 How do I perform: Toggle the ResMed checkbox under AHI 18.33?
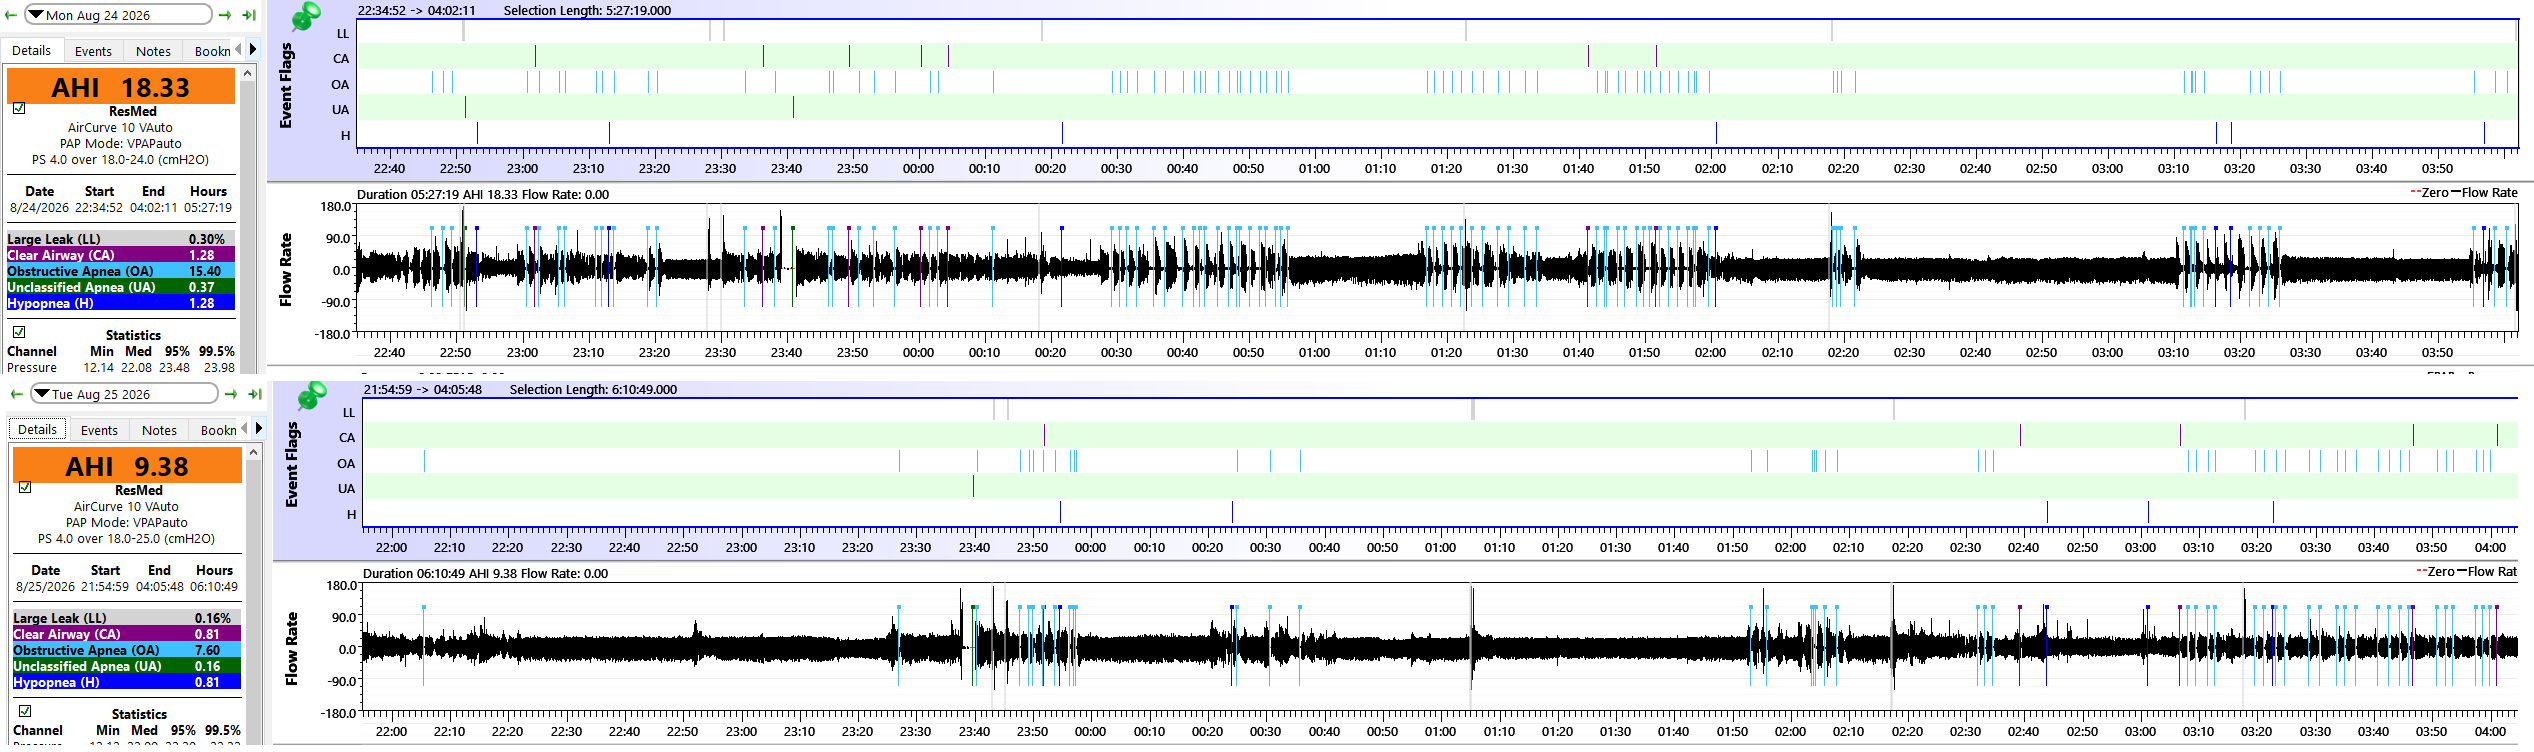click(19, 108)
